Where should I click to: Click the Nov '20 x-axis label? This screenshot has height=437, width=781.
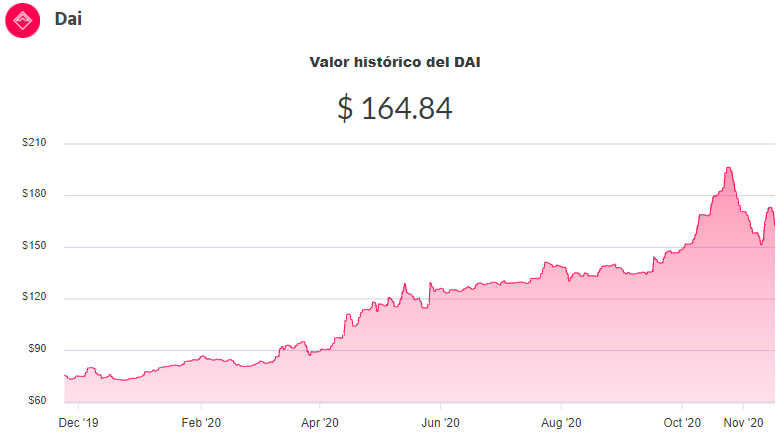[743, 423]
